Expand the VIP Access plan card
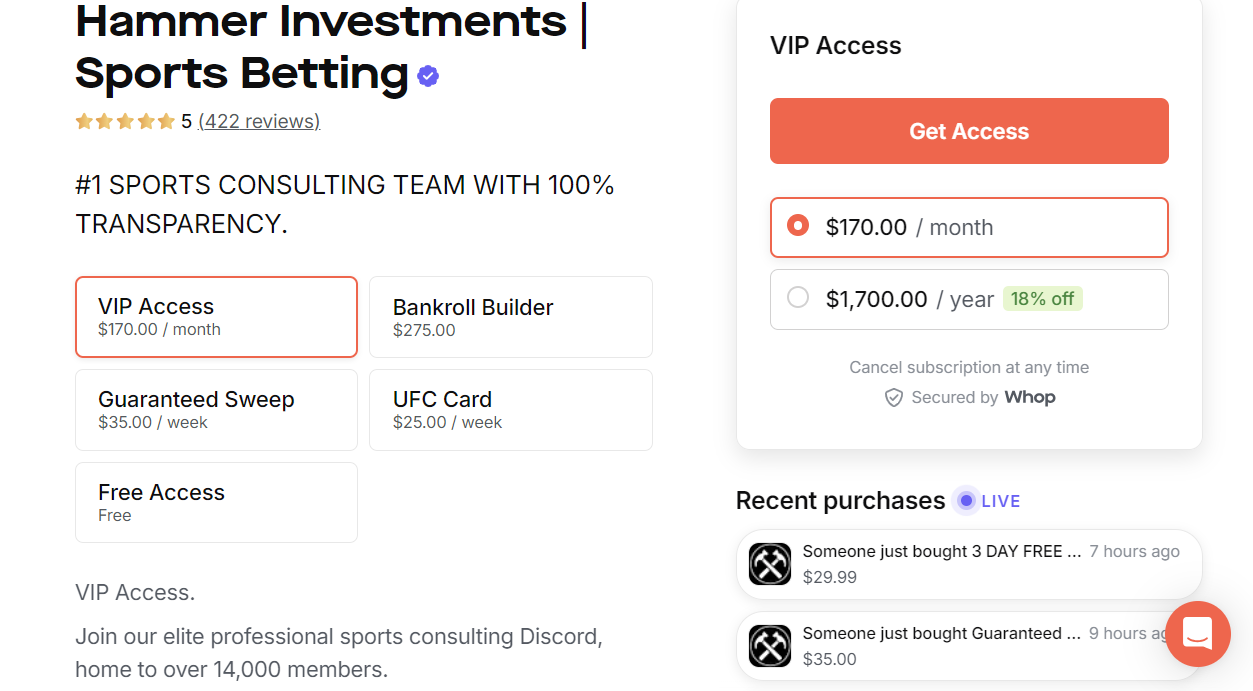This screenshot has height=691, width=1253. tap(216, 316)
